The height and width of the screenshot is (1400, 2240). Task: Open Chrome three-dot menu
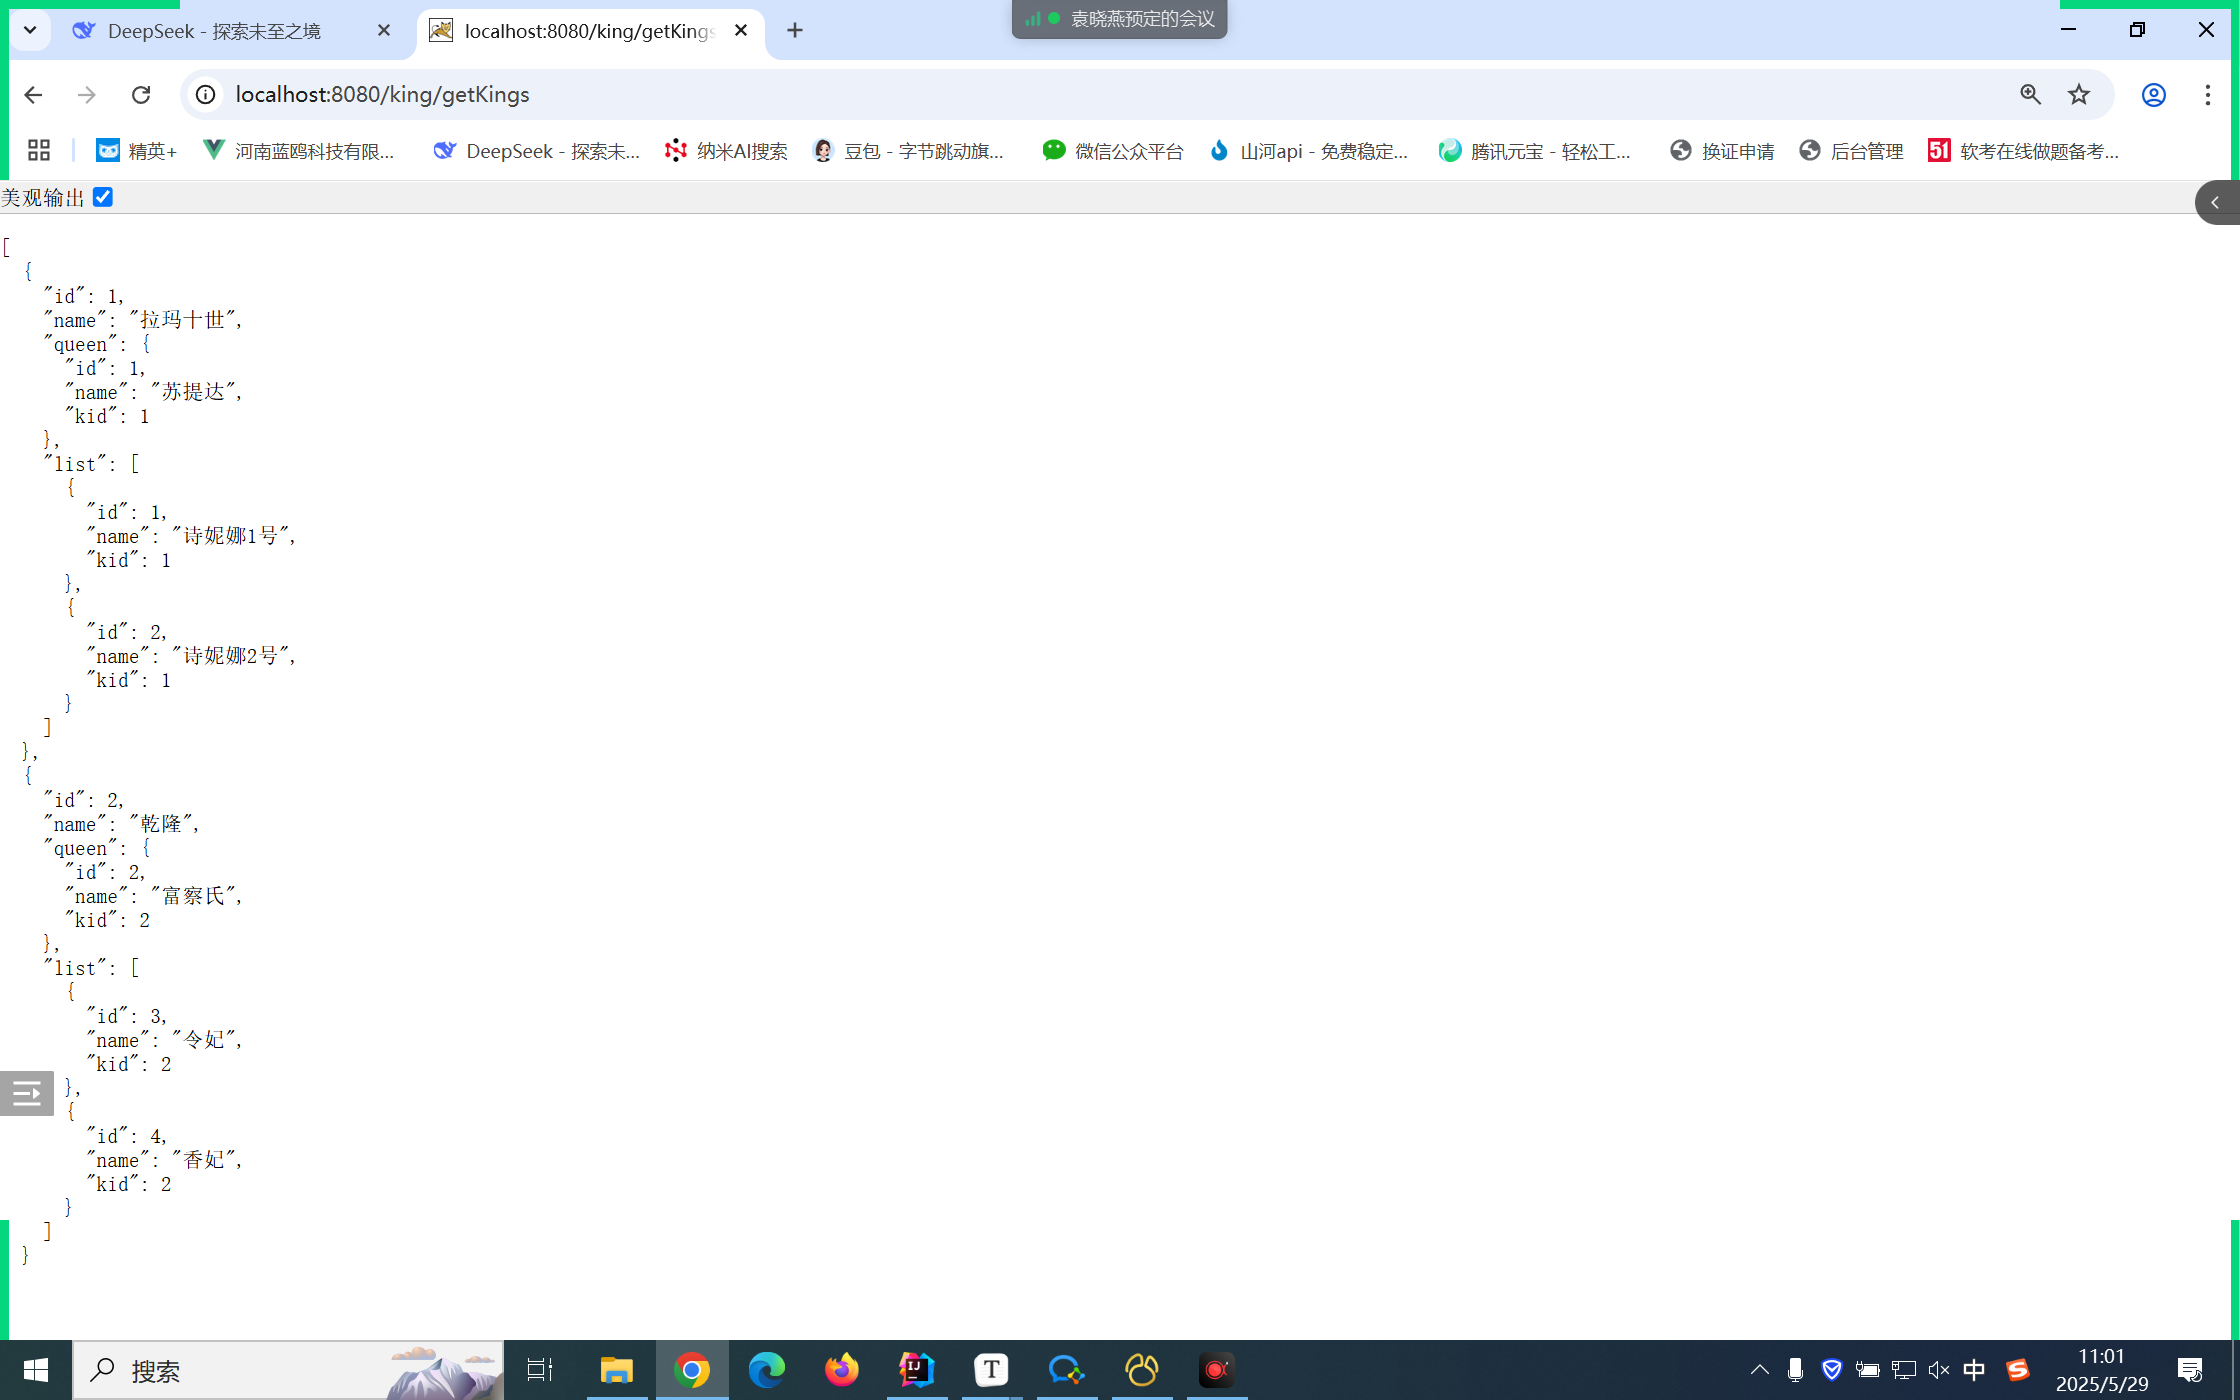pyautogui.click(x=2207, y=95)
